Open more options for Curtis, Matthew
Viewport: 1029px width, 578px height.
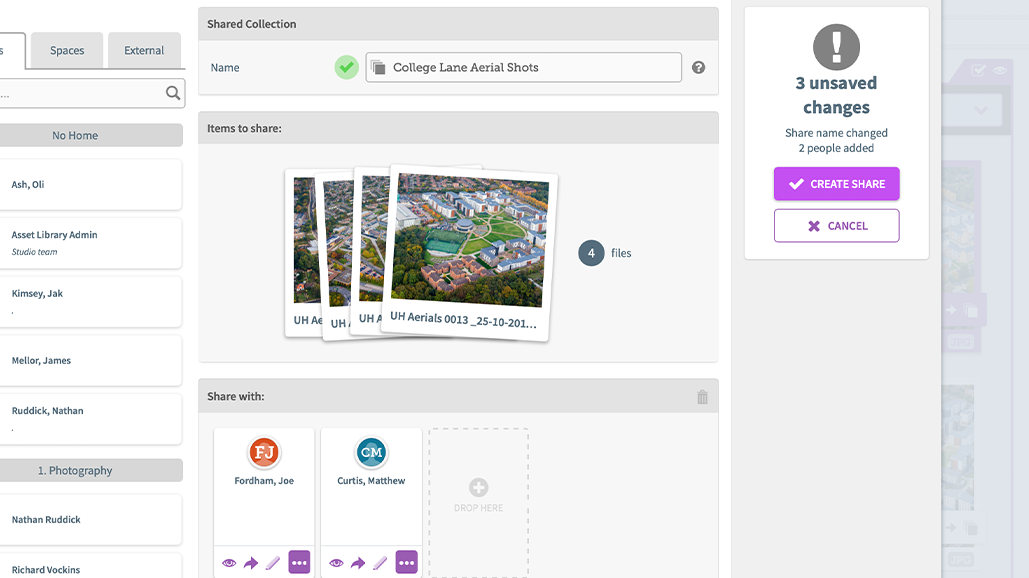click(406, 562)
